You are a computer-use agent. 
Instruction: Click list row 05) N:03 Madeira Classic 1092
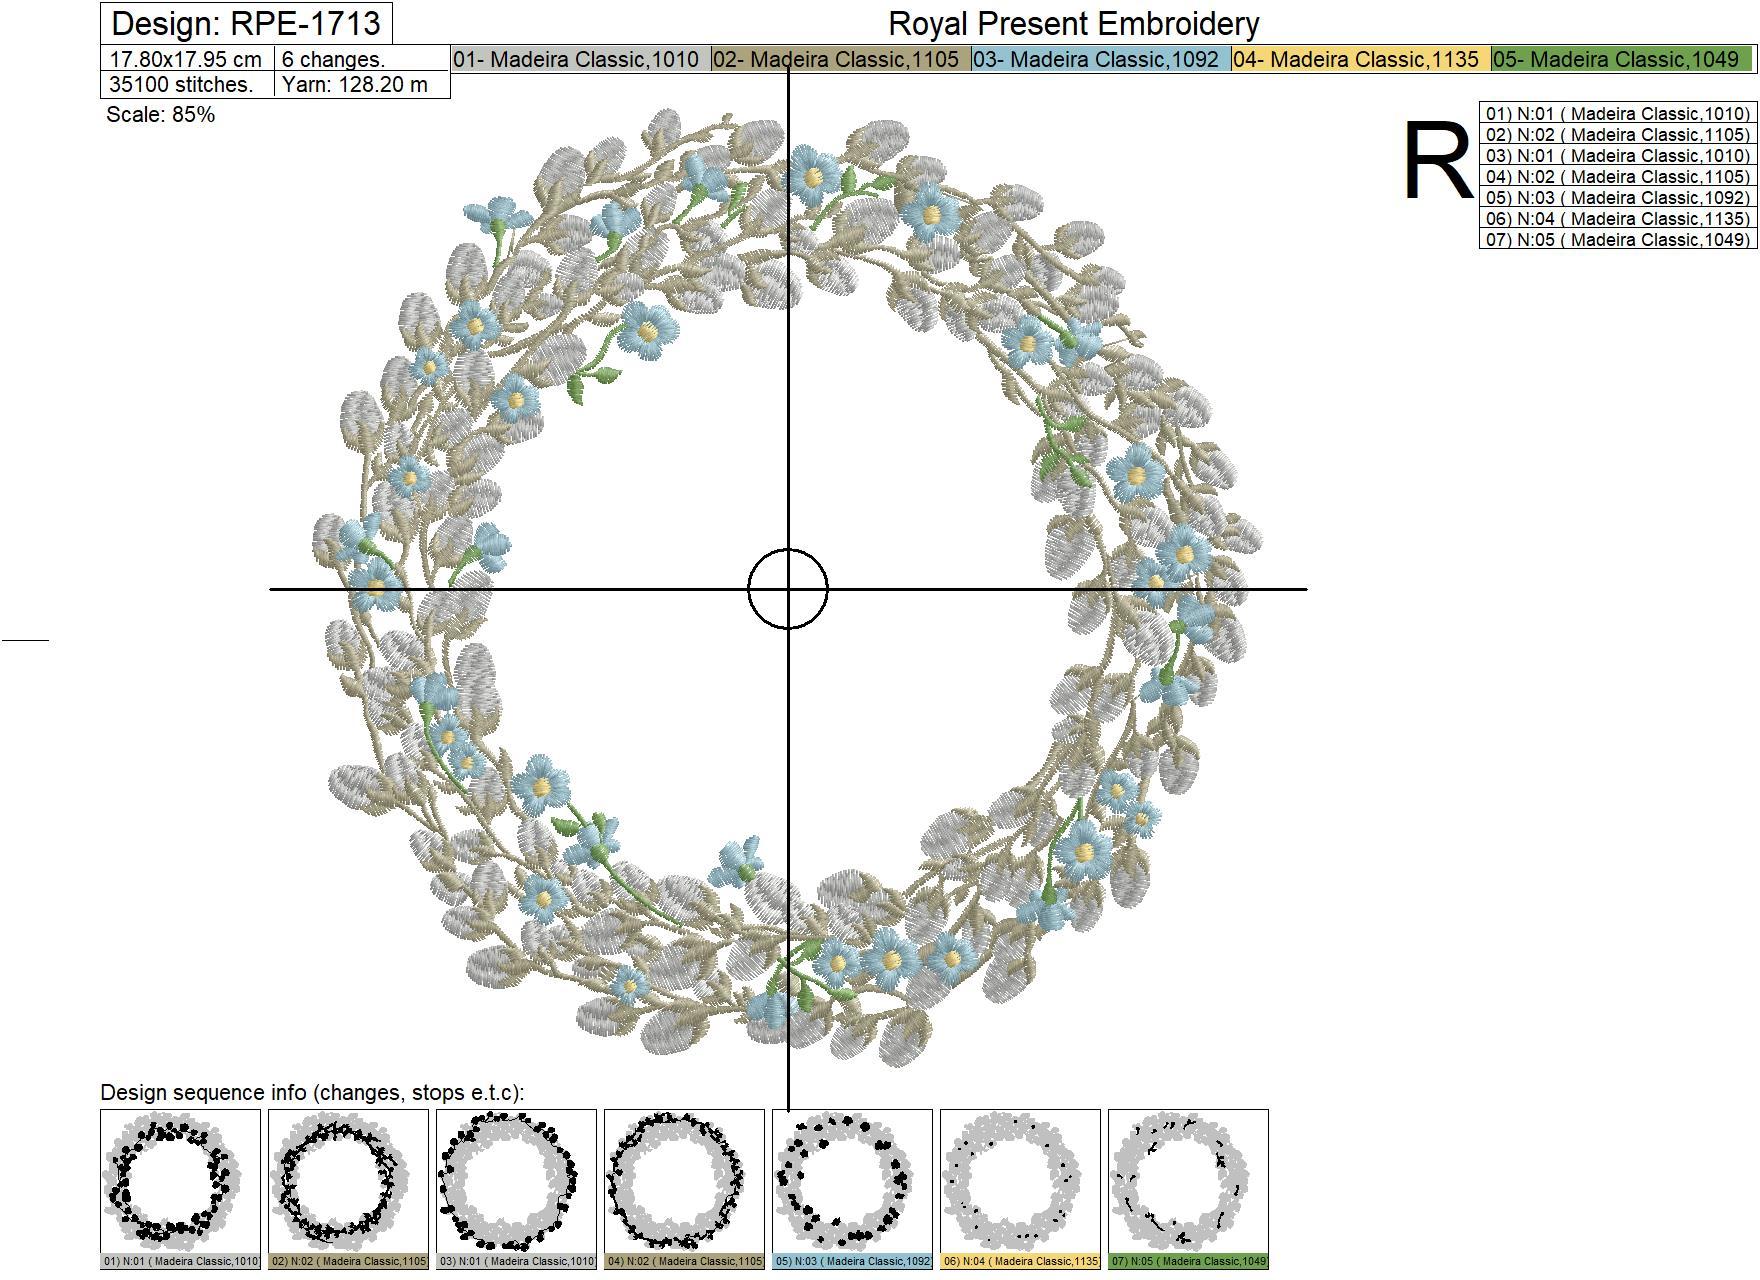tap(1617, 198)
